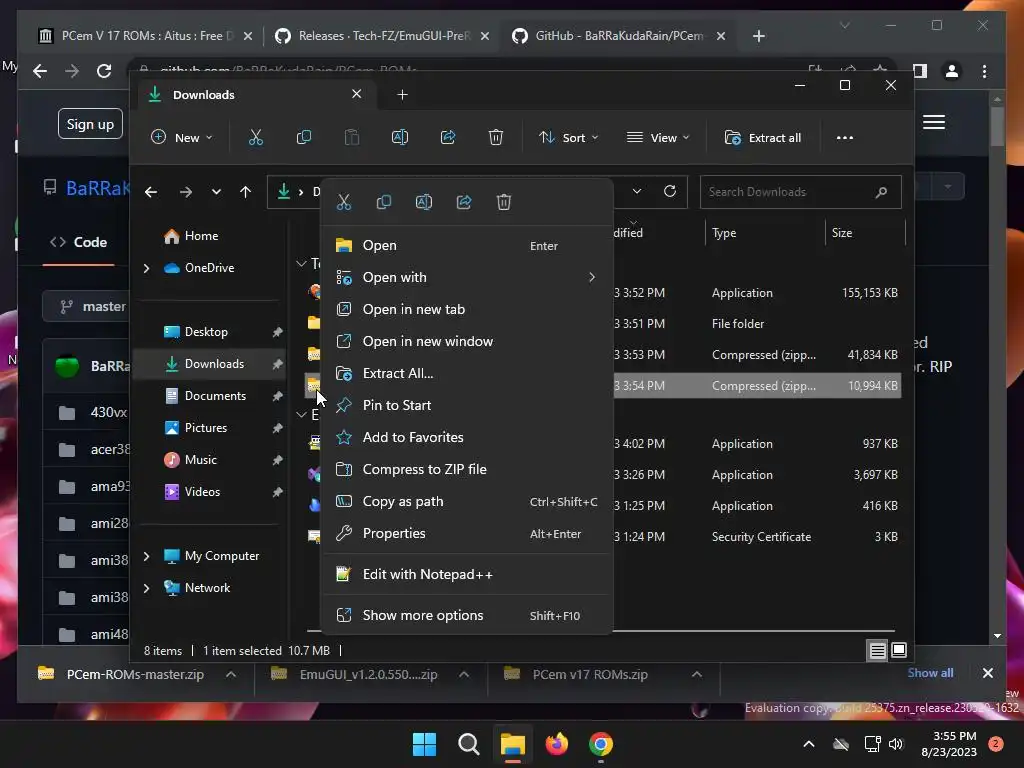Click Delete icon in context menu
This screenshot has height=768, width=1024.
pyautogui.click(x=504, y=202)
